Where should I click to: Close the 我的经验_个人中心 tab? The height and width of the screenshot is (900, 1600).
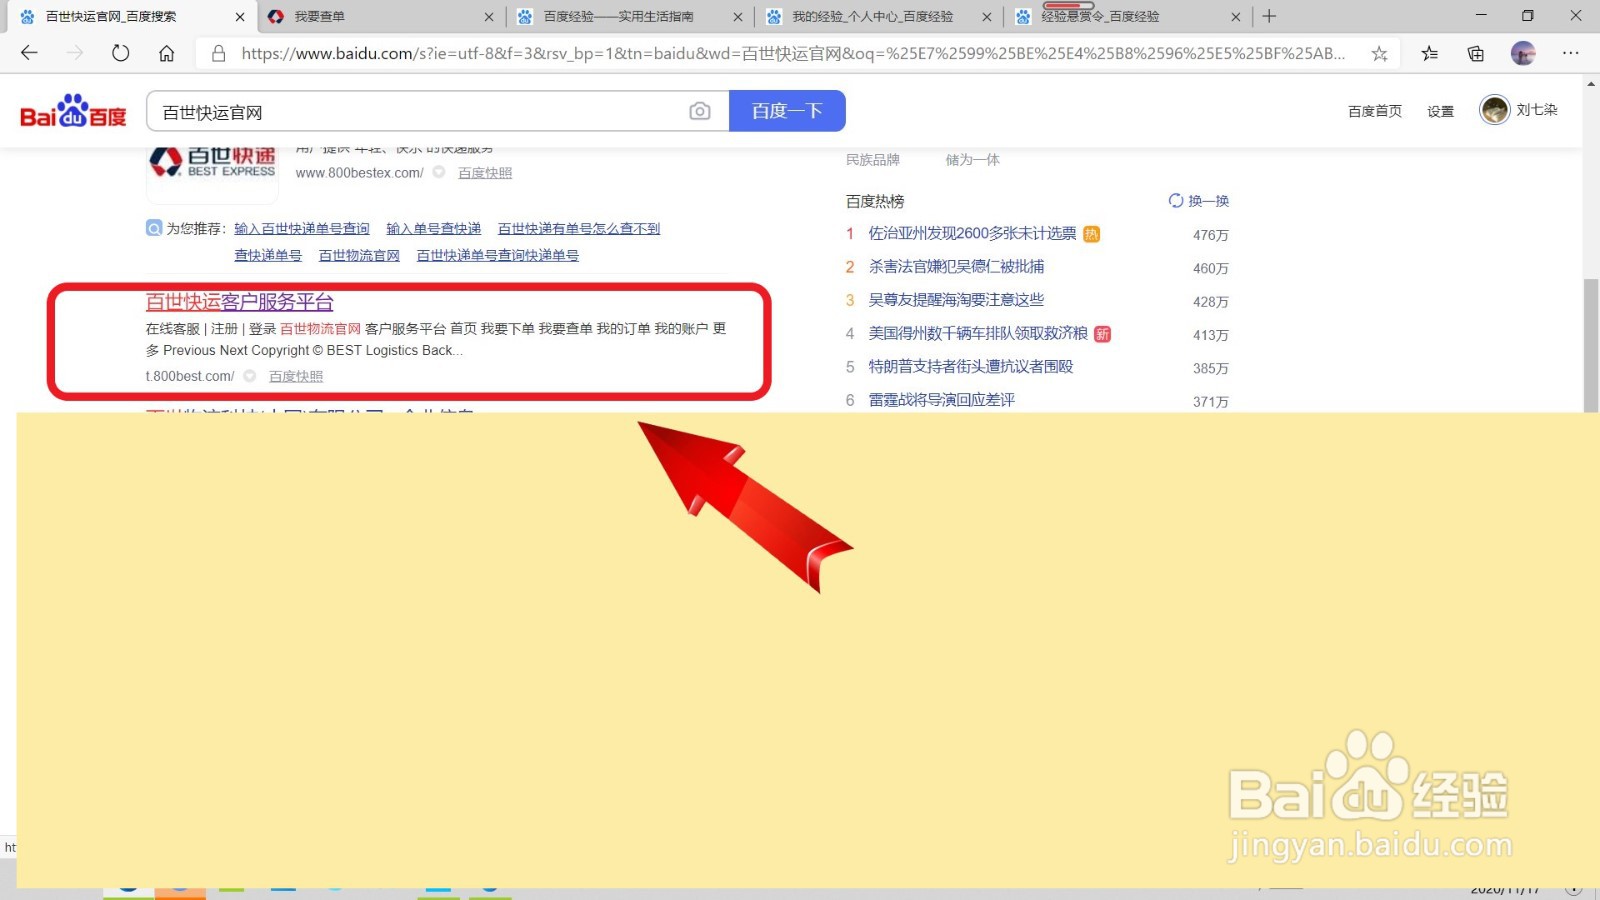click(987, 16)
